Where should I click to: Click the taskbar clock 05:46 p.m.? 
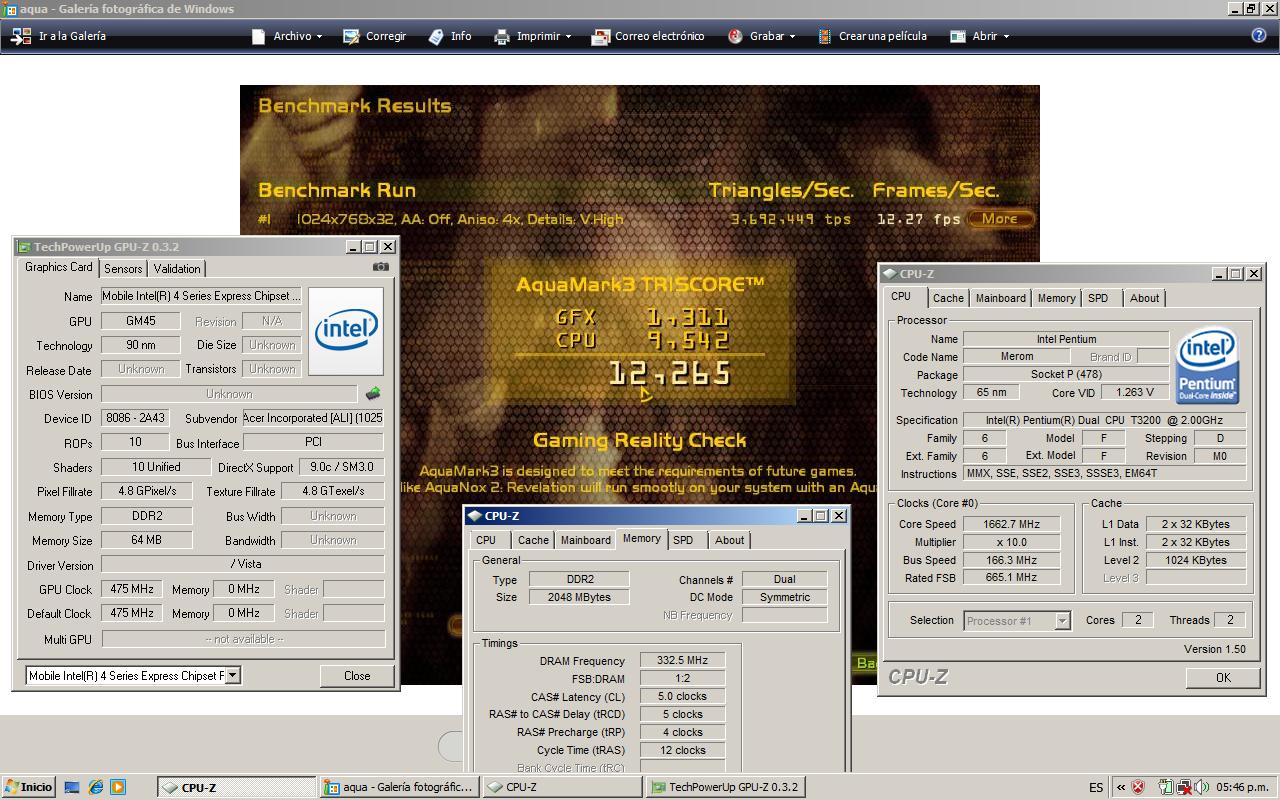coord(1243,787)
